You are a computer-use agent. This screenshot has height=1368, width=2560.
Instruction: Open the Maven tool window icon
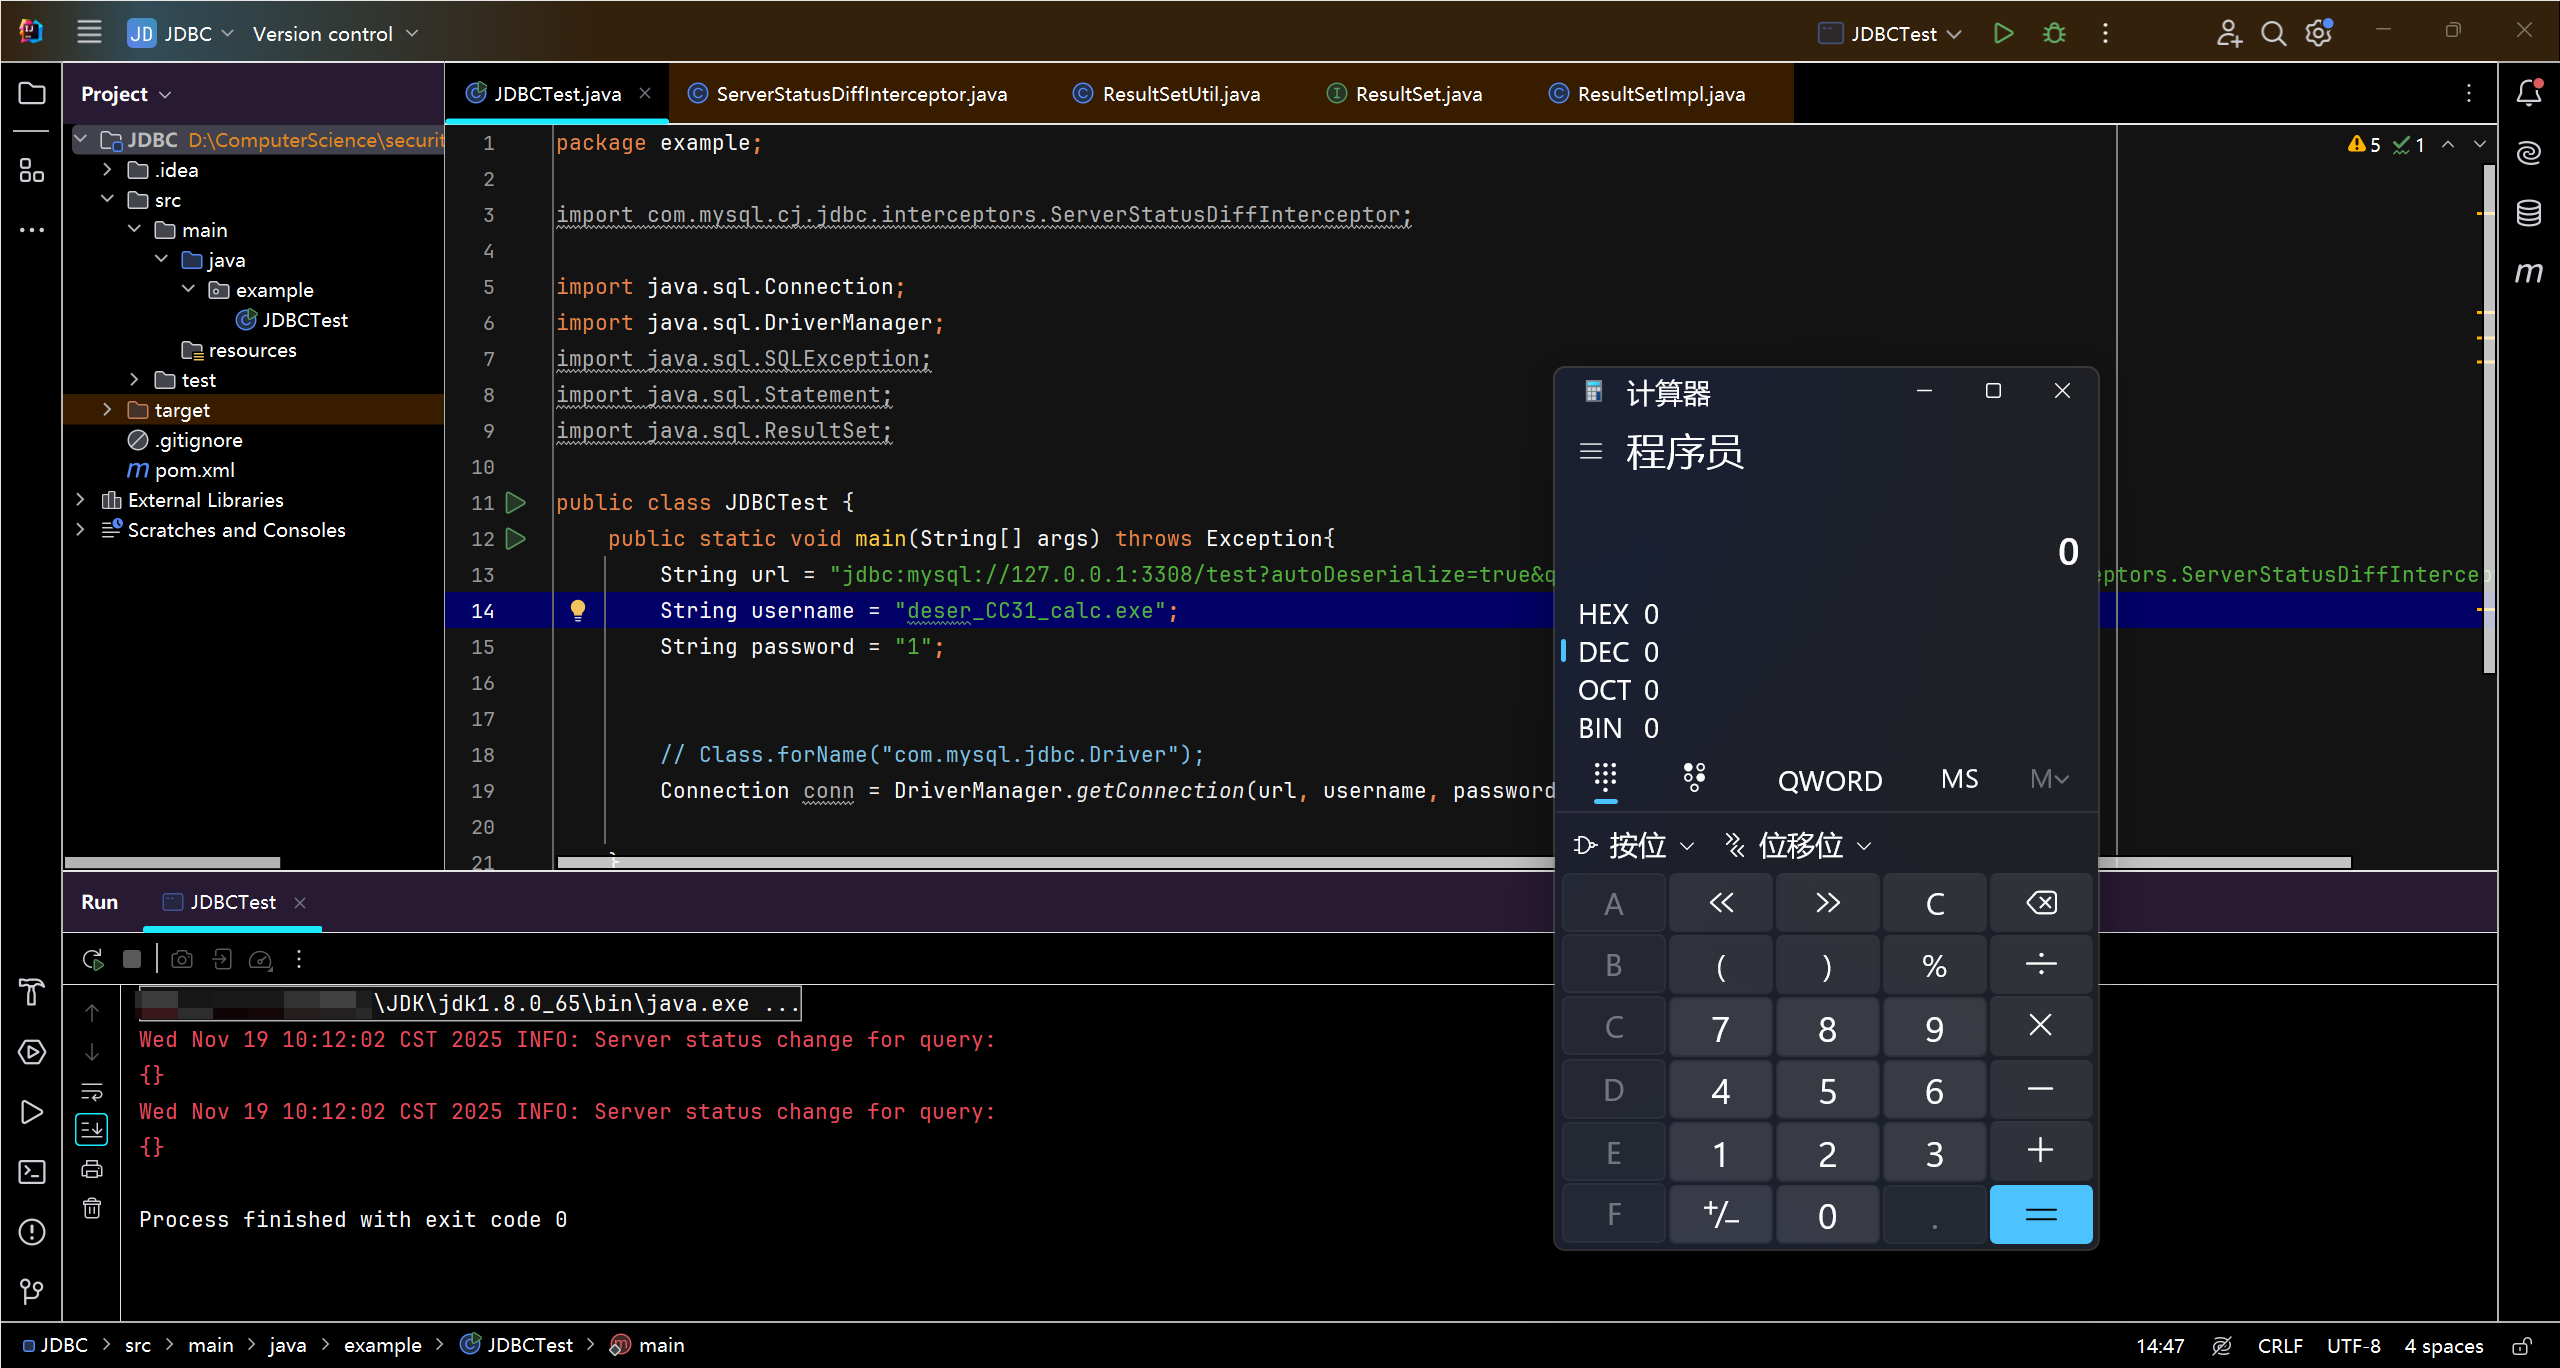(x=2528, y=272)
